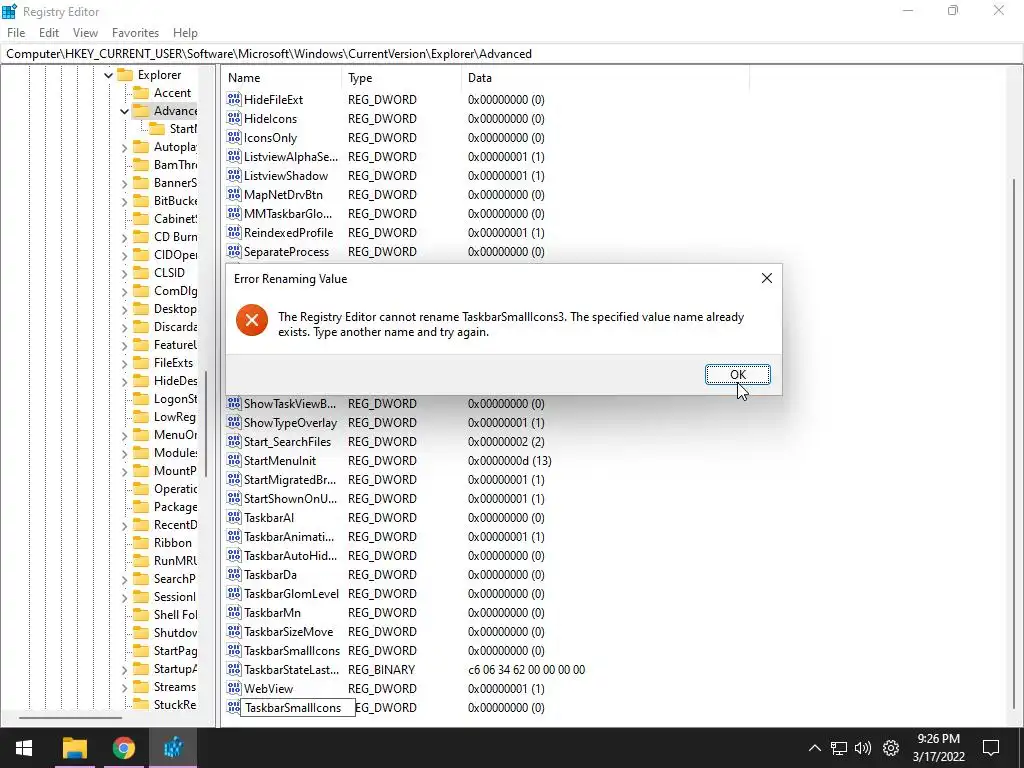
Task: Click the TaskbarSizeMove DWORD value icon
Action: pyautogui.click(x=234, y=632)
